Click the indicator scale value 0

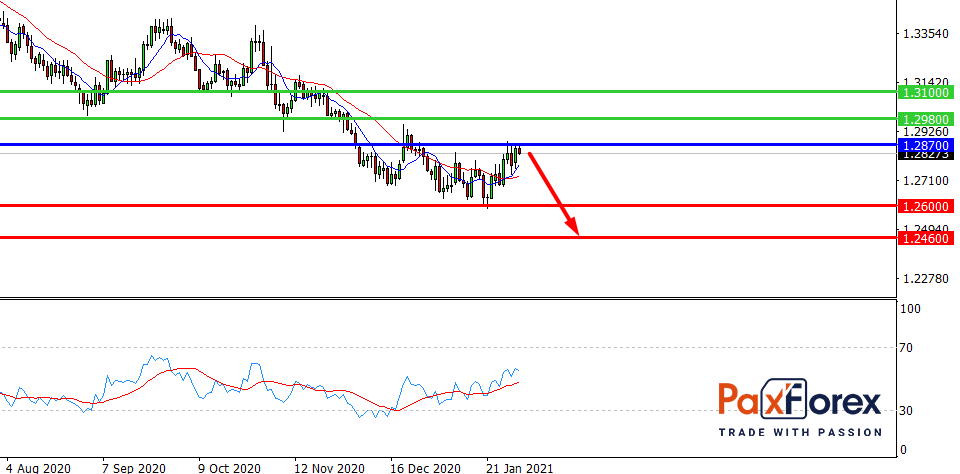(x=906, y=450)
